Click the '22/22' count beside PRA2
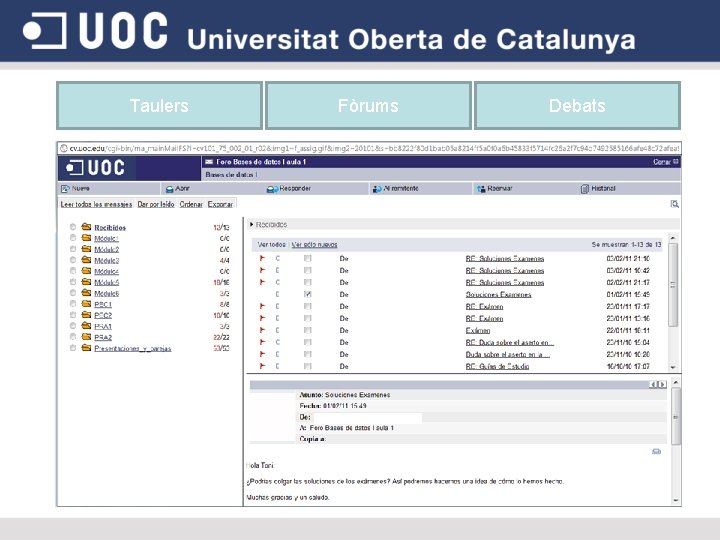Viewport: 720px width, 540px height. point(221,338)
